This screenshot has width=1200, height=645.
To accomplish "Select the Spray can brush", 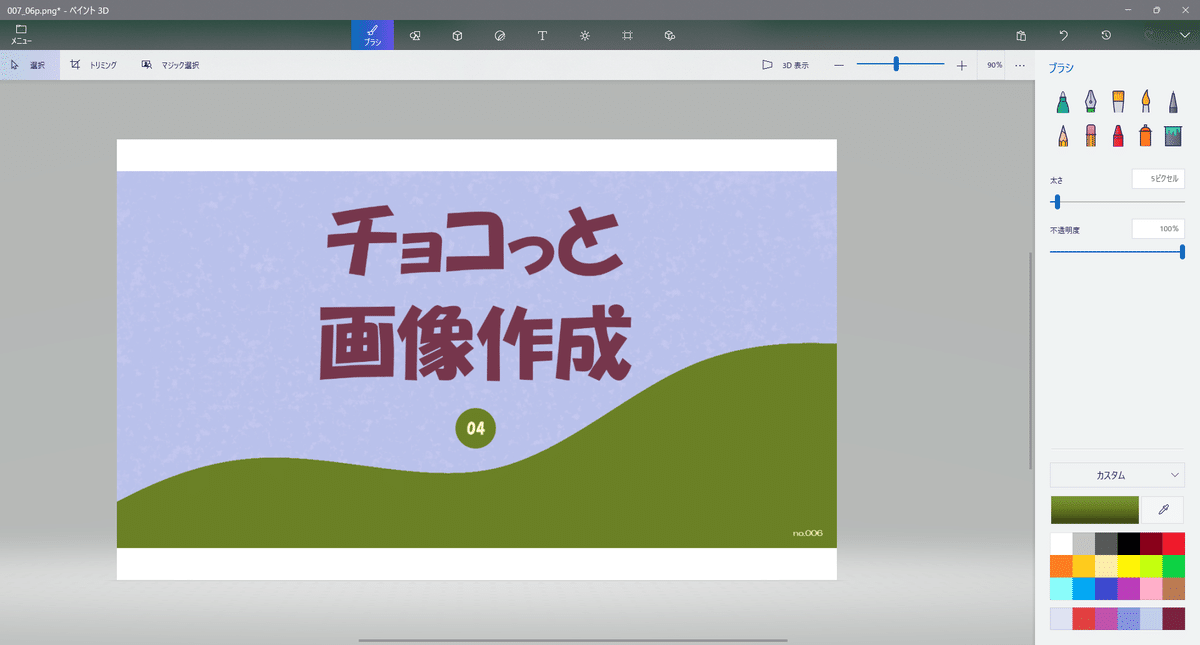I will coord(1146,135).
